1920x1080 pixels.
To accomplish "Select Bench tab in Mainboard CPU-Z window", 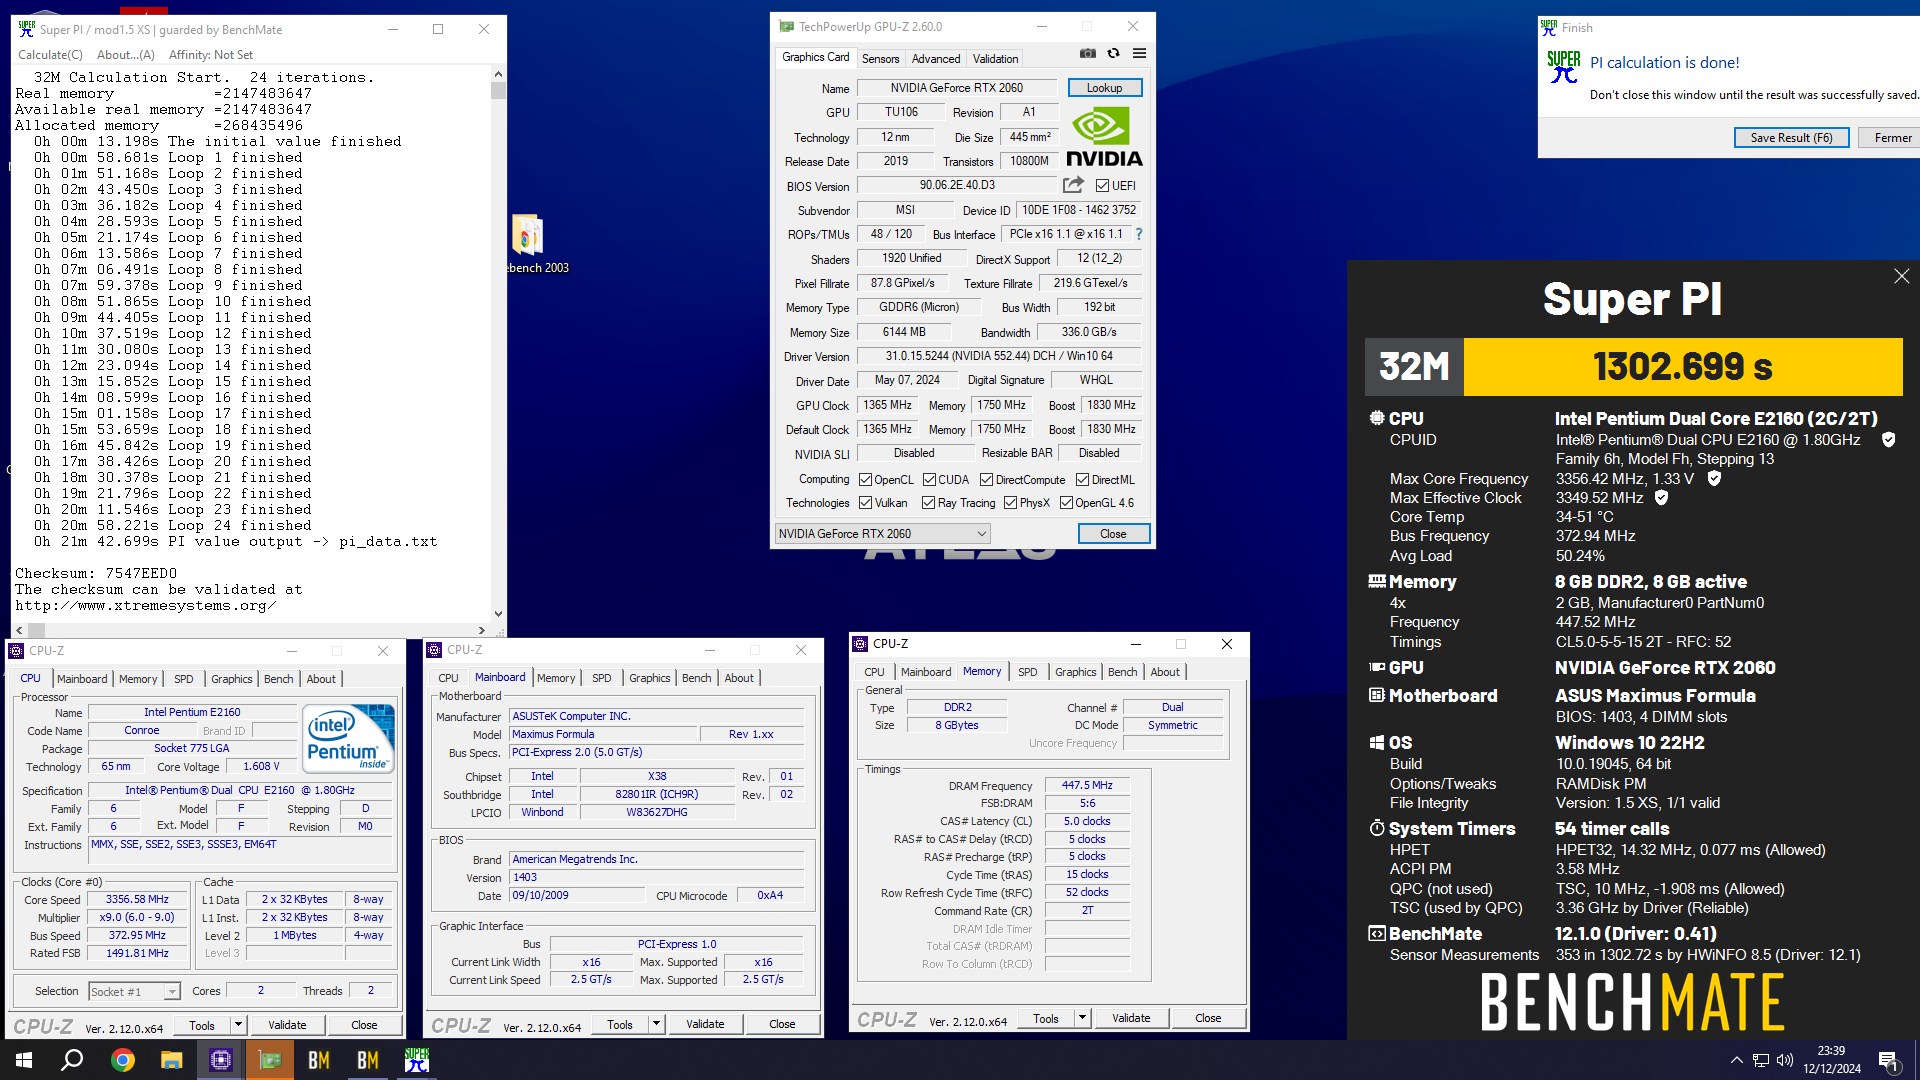I will pyautogui.click(x=696, y=678).
